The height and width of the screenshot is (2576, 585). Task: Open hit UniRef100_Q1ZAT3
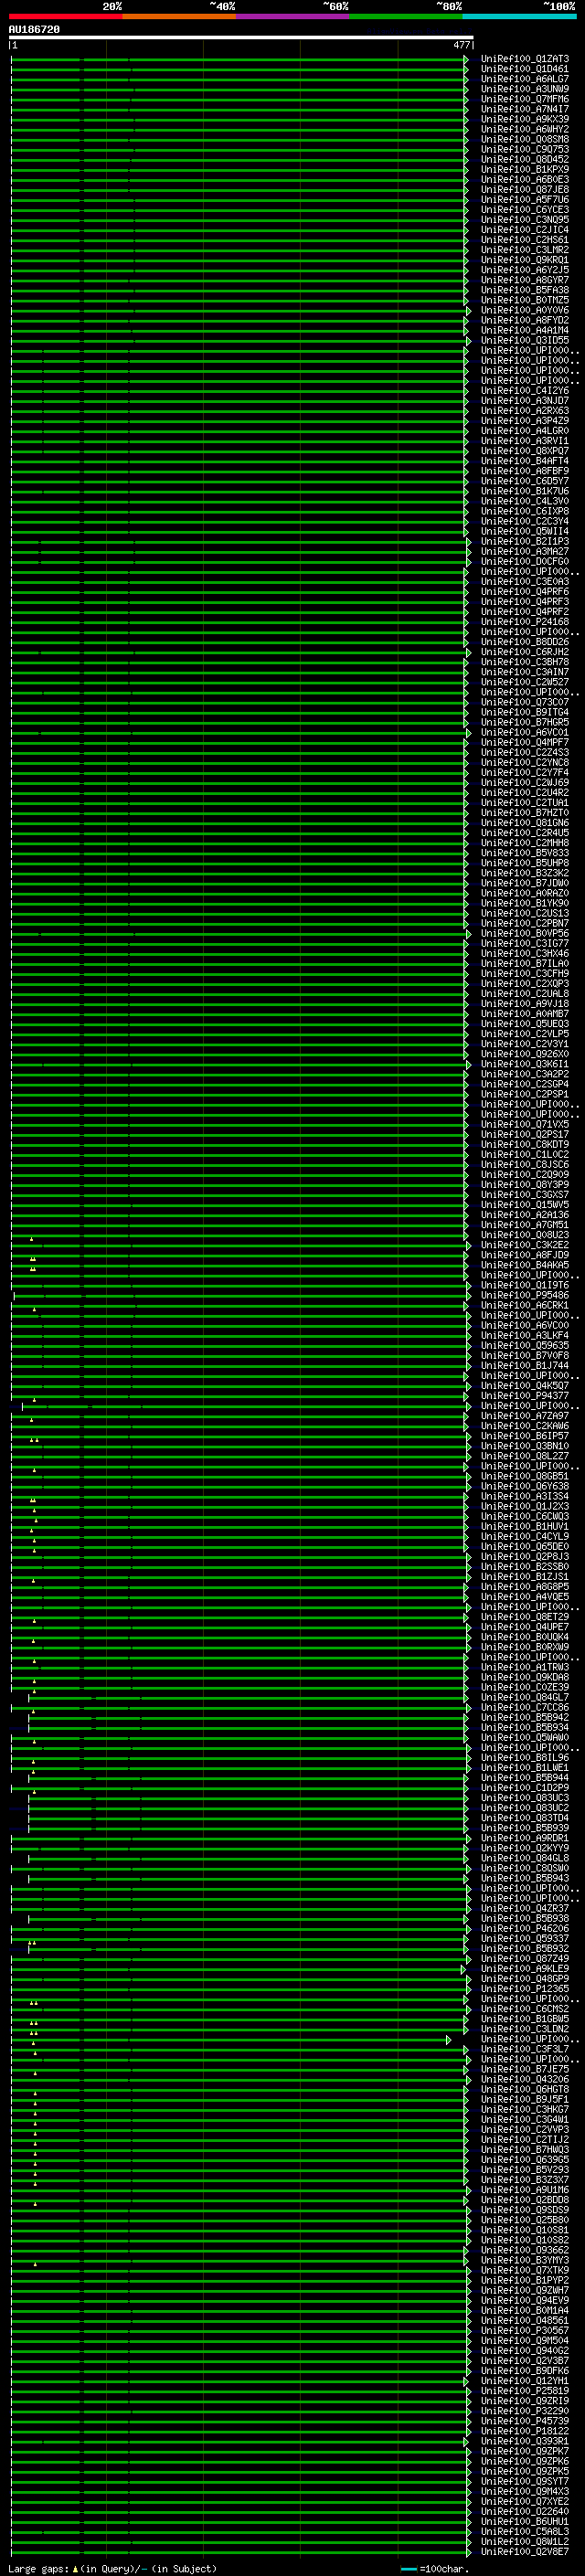(525, 59)
